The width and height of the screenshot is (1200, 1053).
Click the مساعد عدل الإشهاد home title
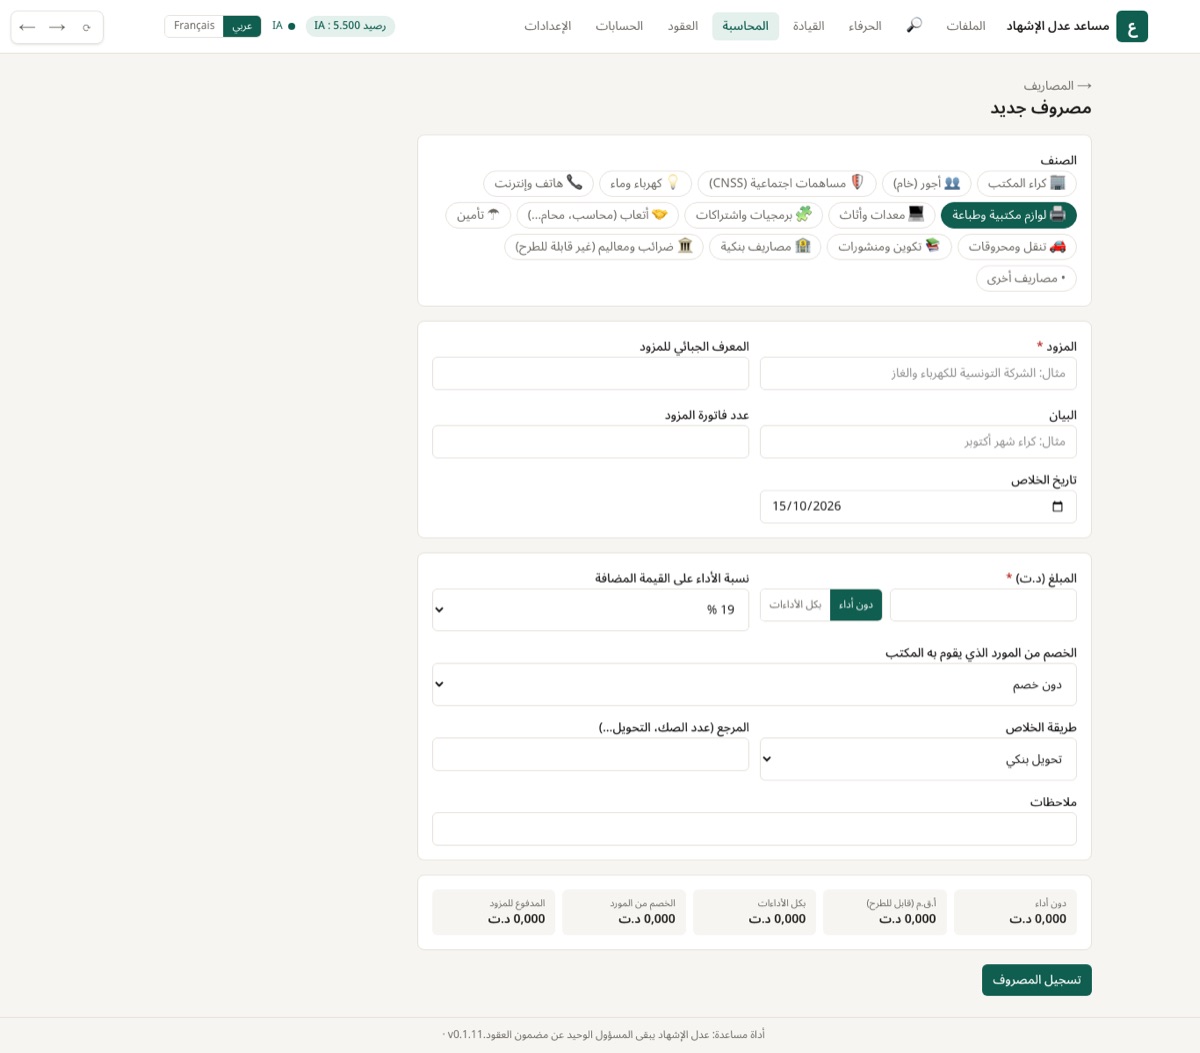click(1058, 26)
